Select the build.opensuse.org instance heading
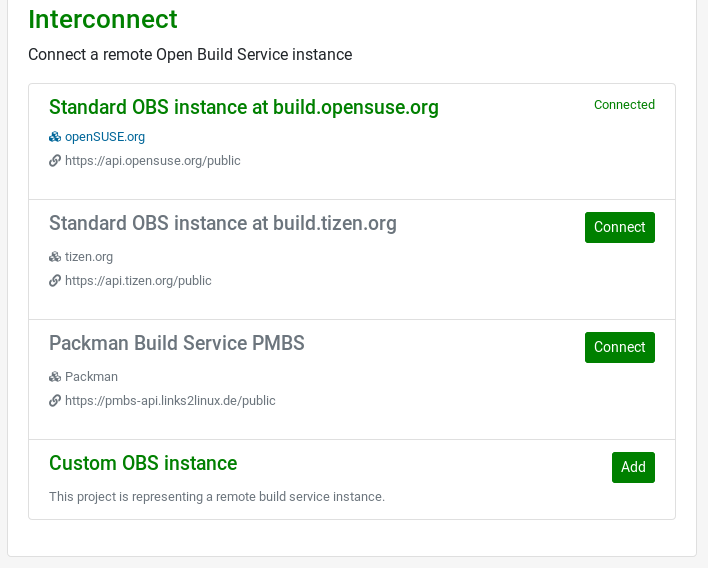708x568 pixels. [243, 107]
